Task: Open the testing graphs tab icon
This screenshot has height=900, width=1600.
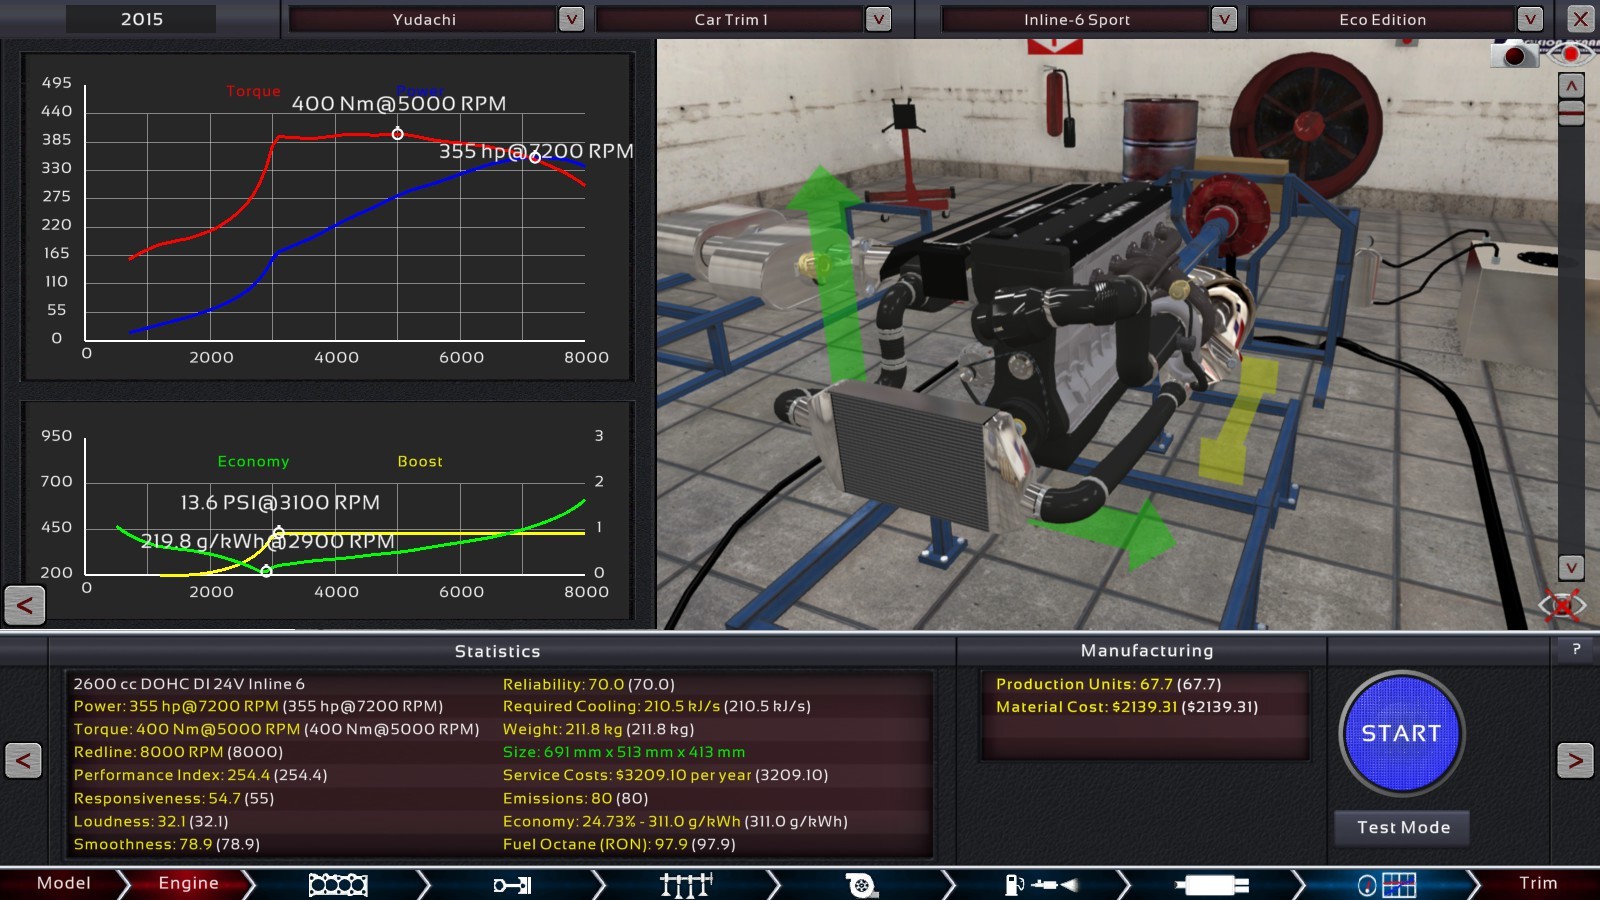Action: tap(1387, 884)
